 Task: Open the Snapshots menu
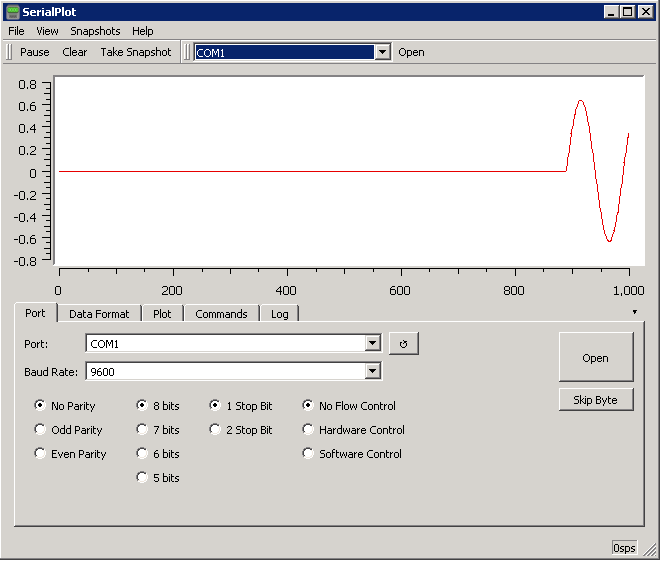(95, 31)
